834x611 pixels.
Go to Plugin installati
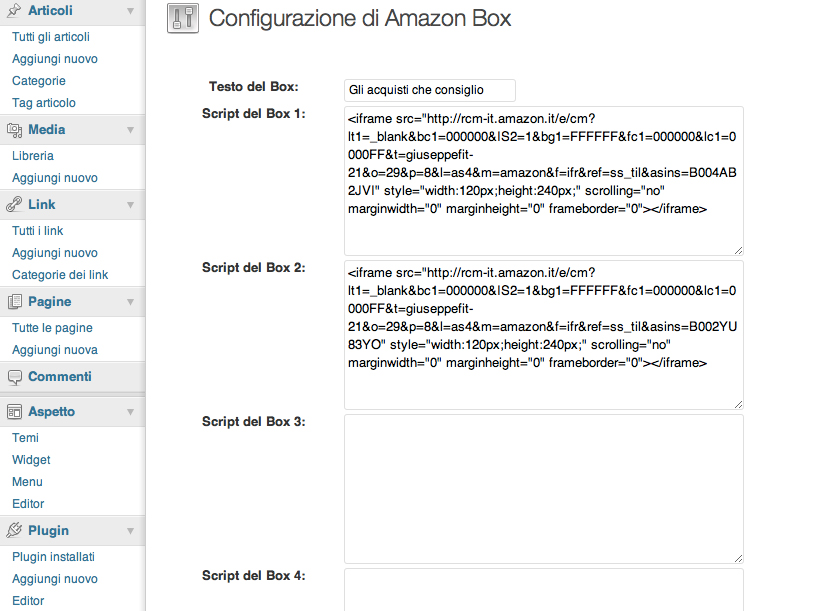53,557
